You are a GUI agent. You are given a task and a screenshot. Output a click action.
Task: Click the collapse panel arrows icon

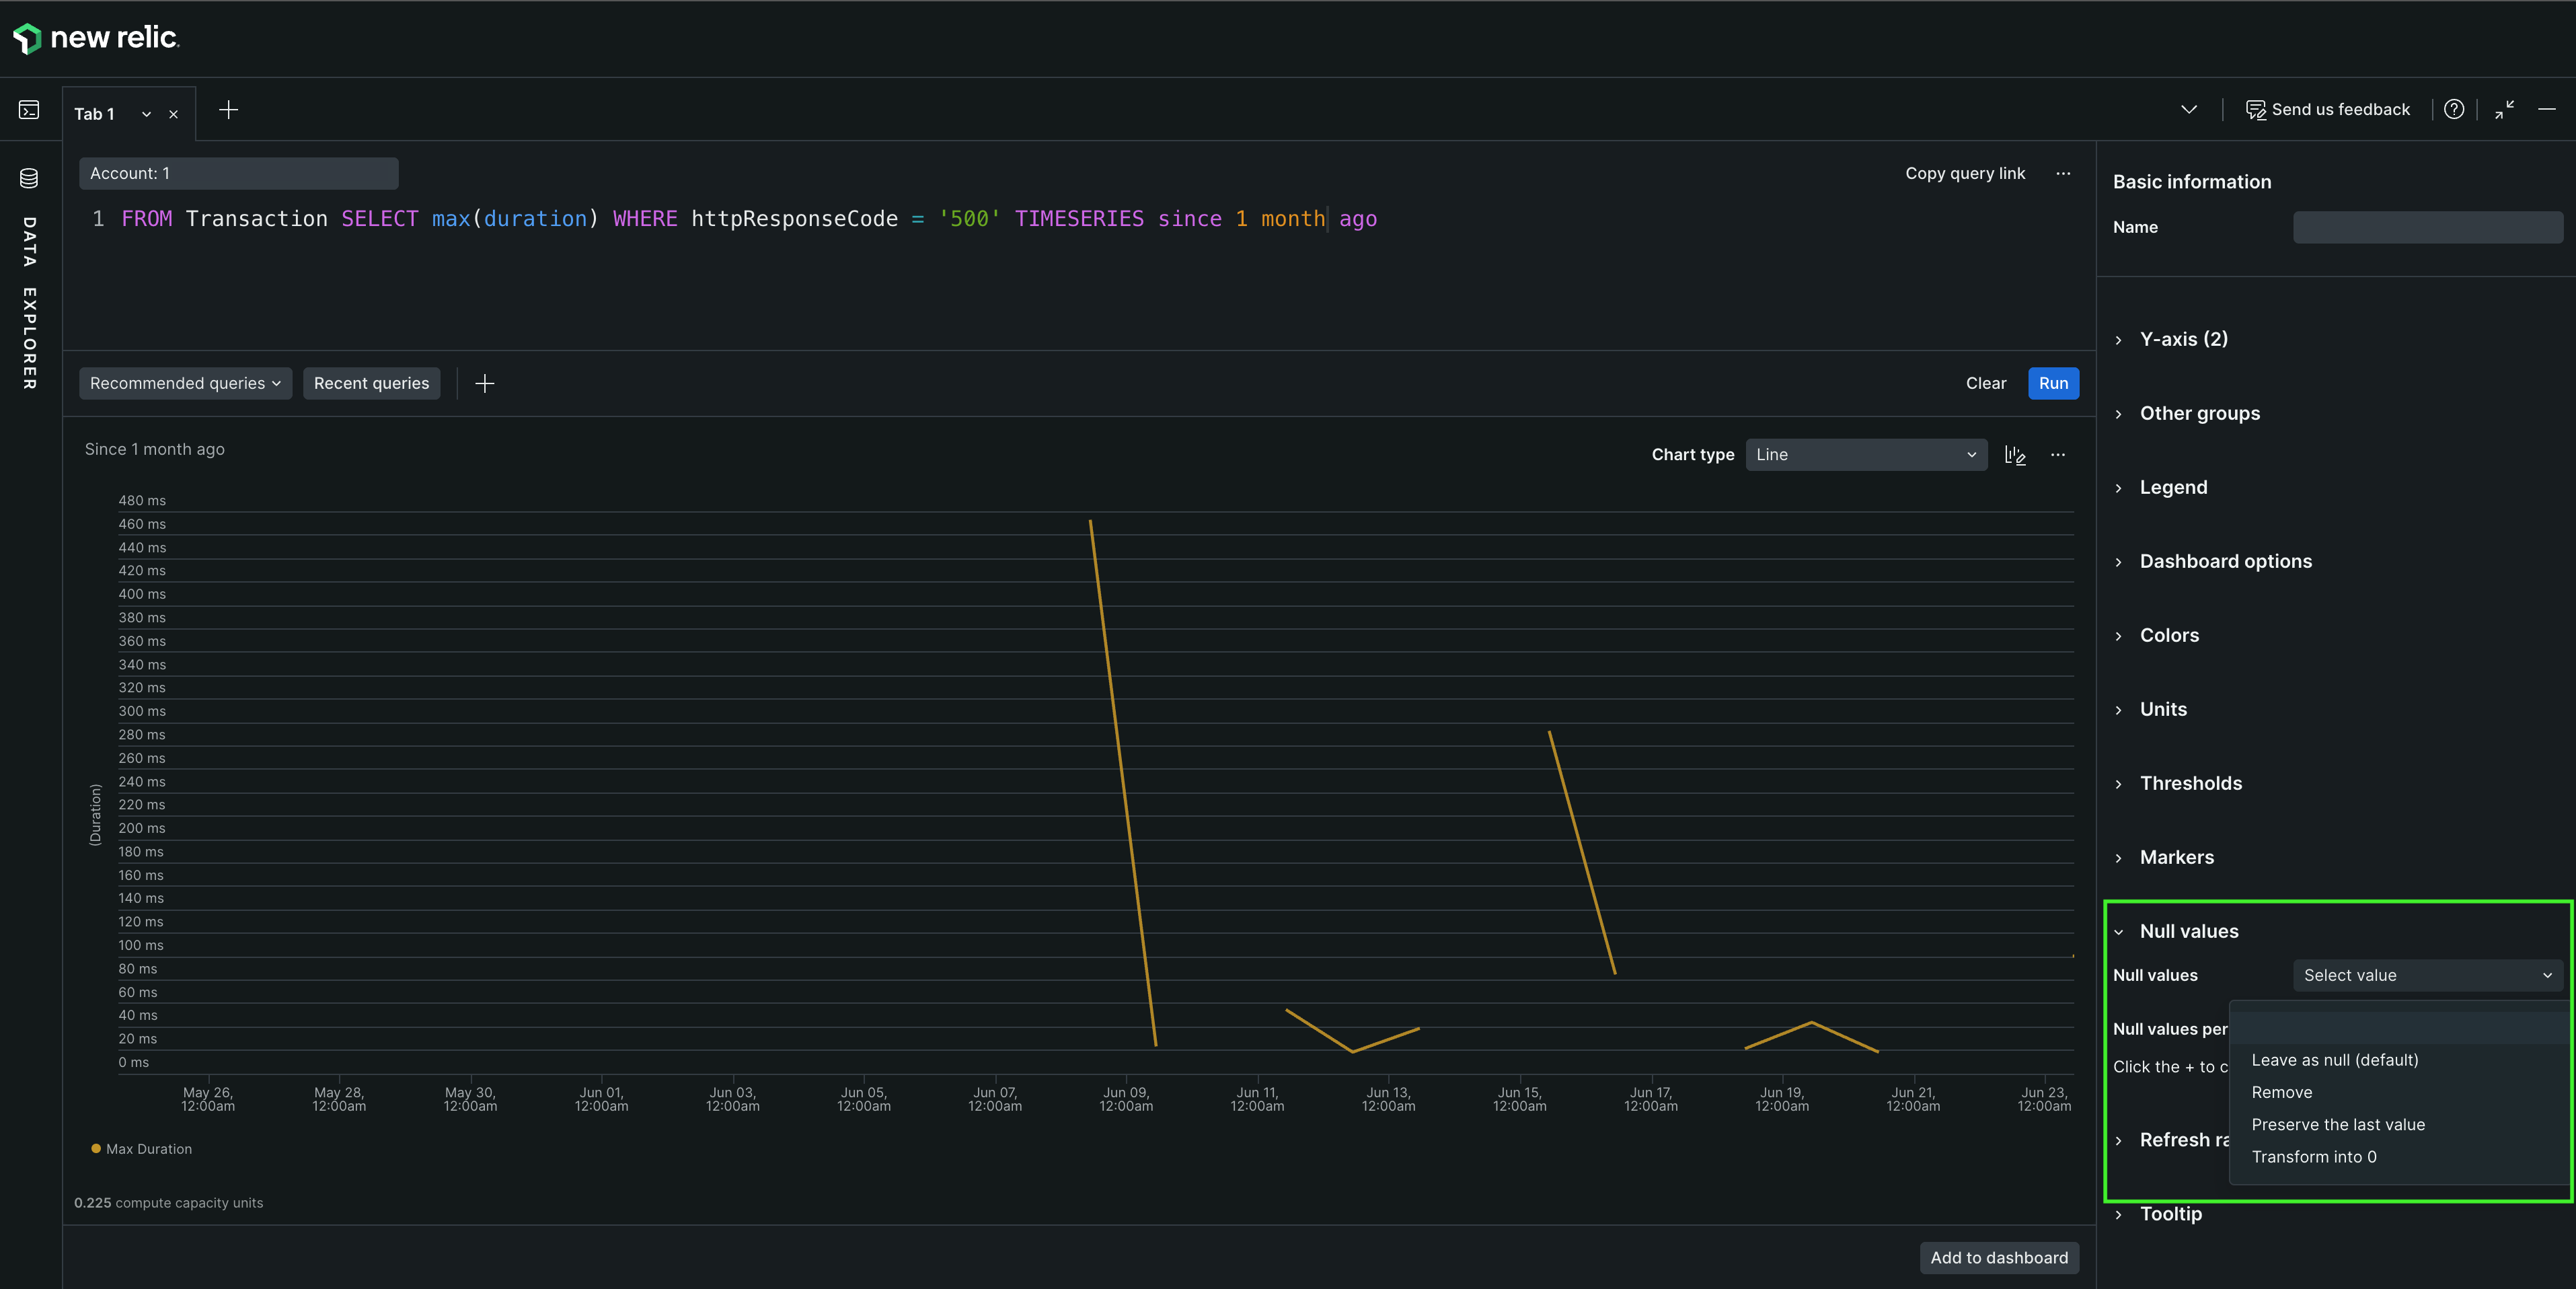(2504, 110)
